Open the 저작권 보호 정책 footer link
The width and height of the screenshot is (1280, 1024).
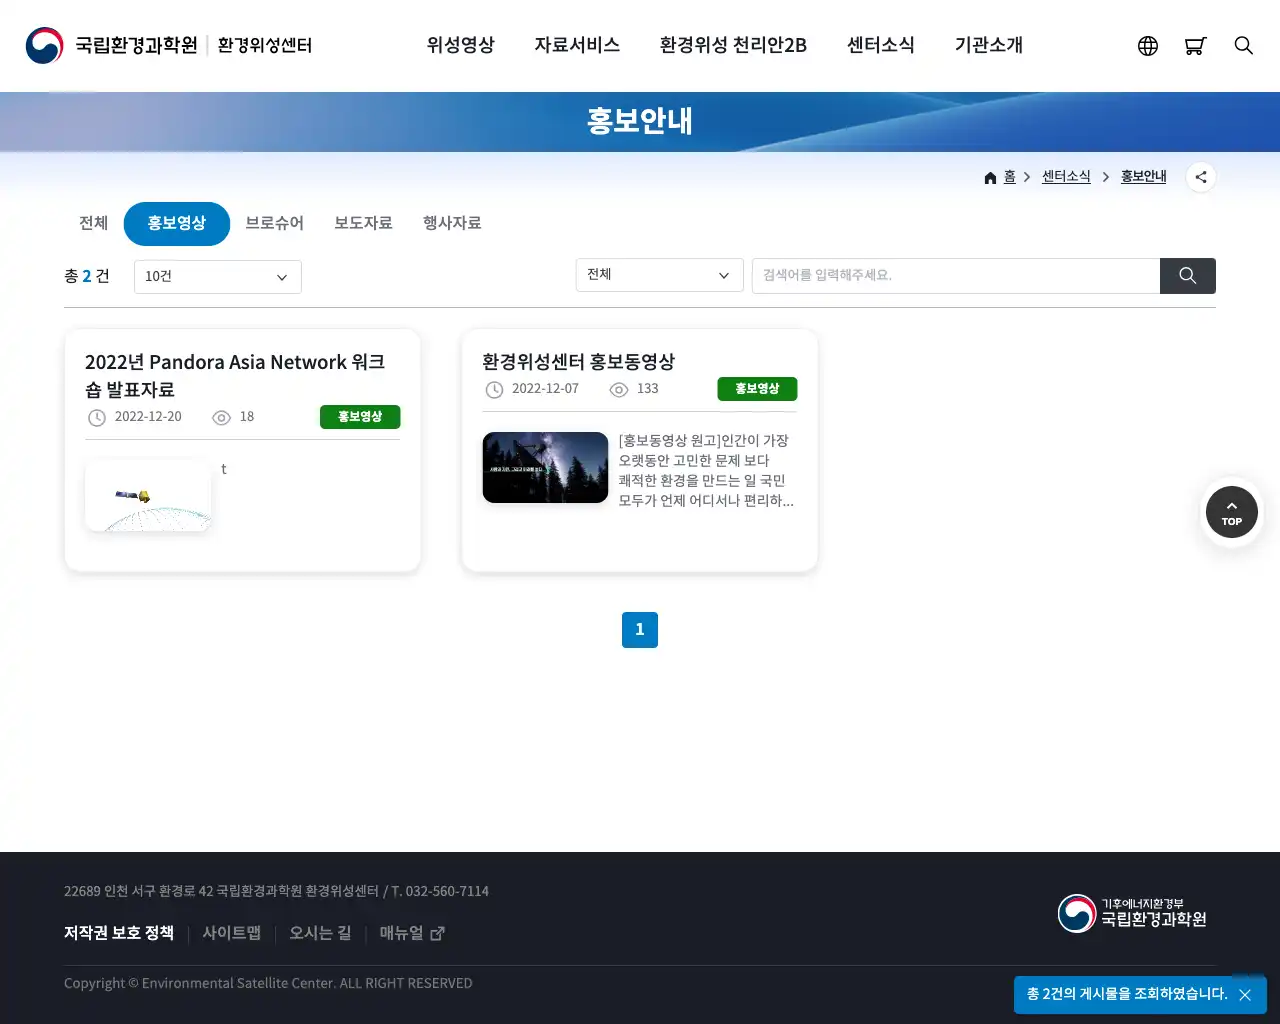(119, 933)
